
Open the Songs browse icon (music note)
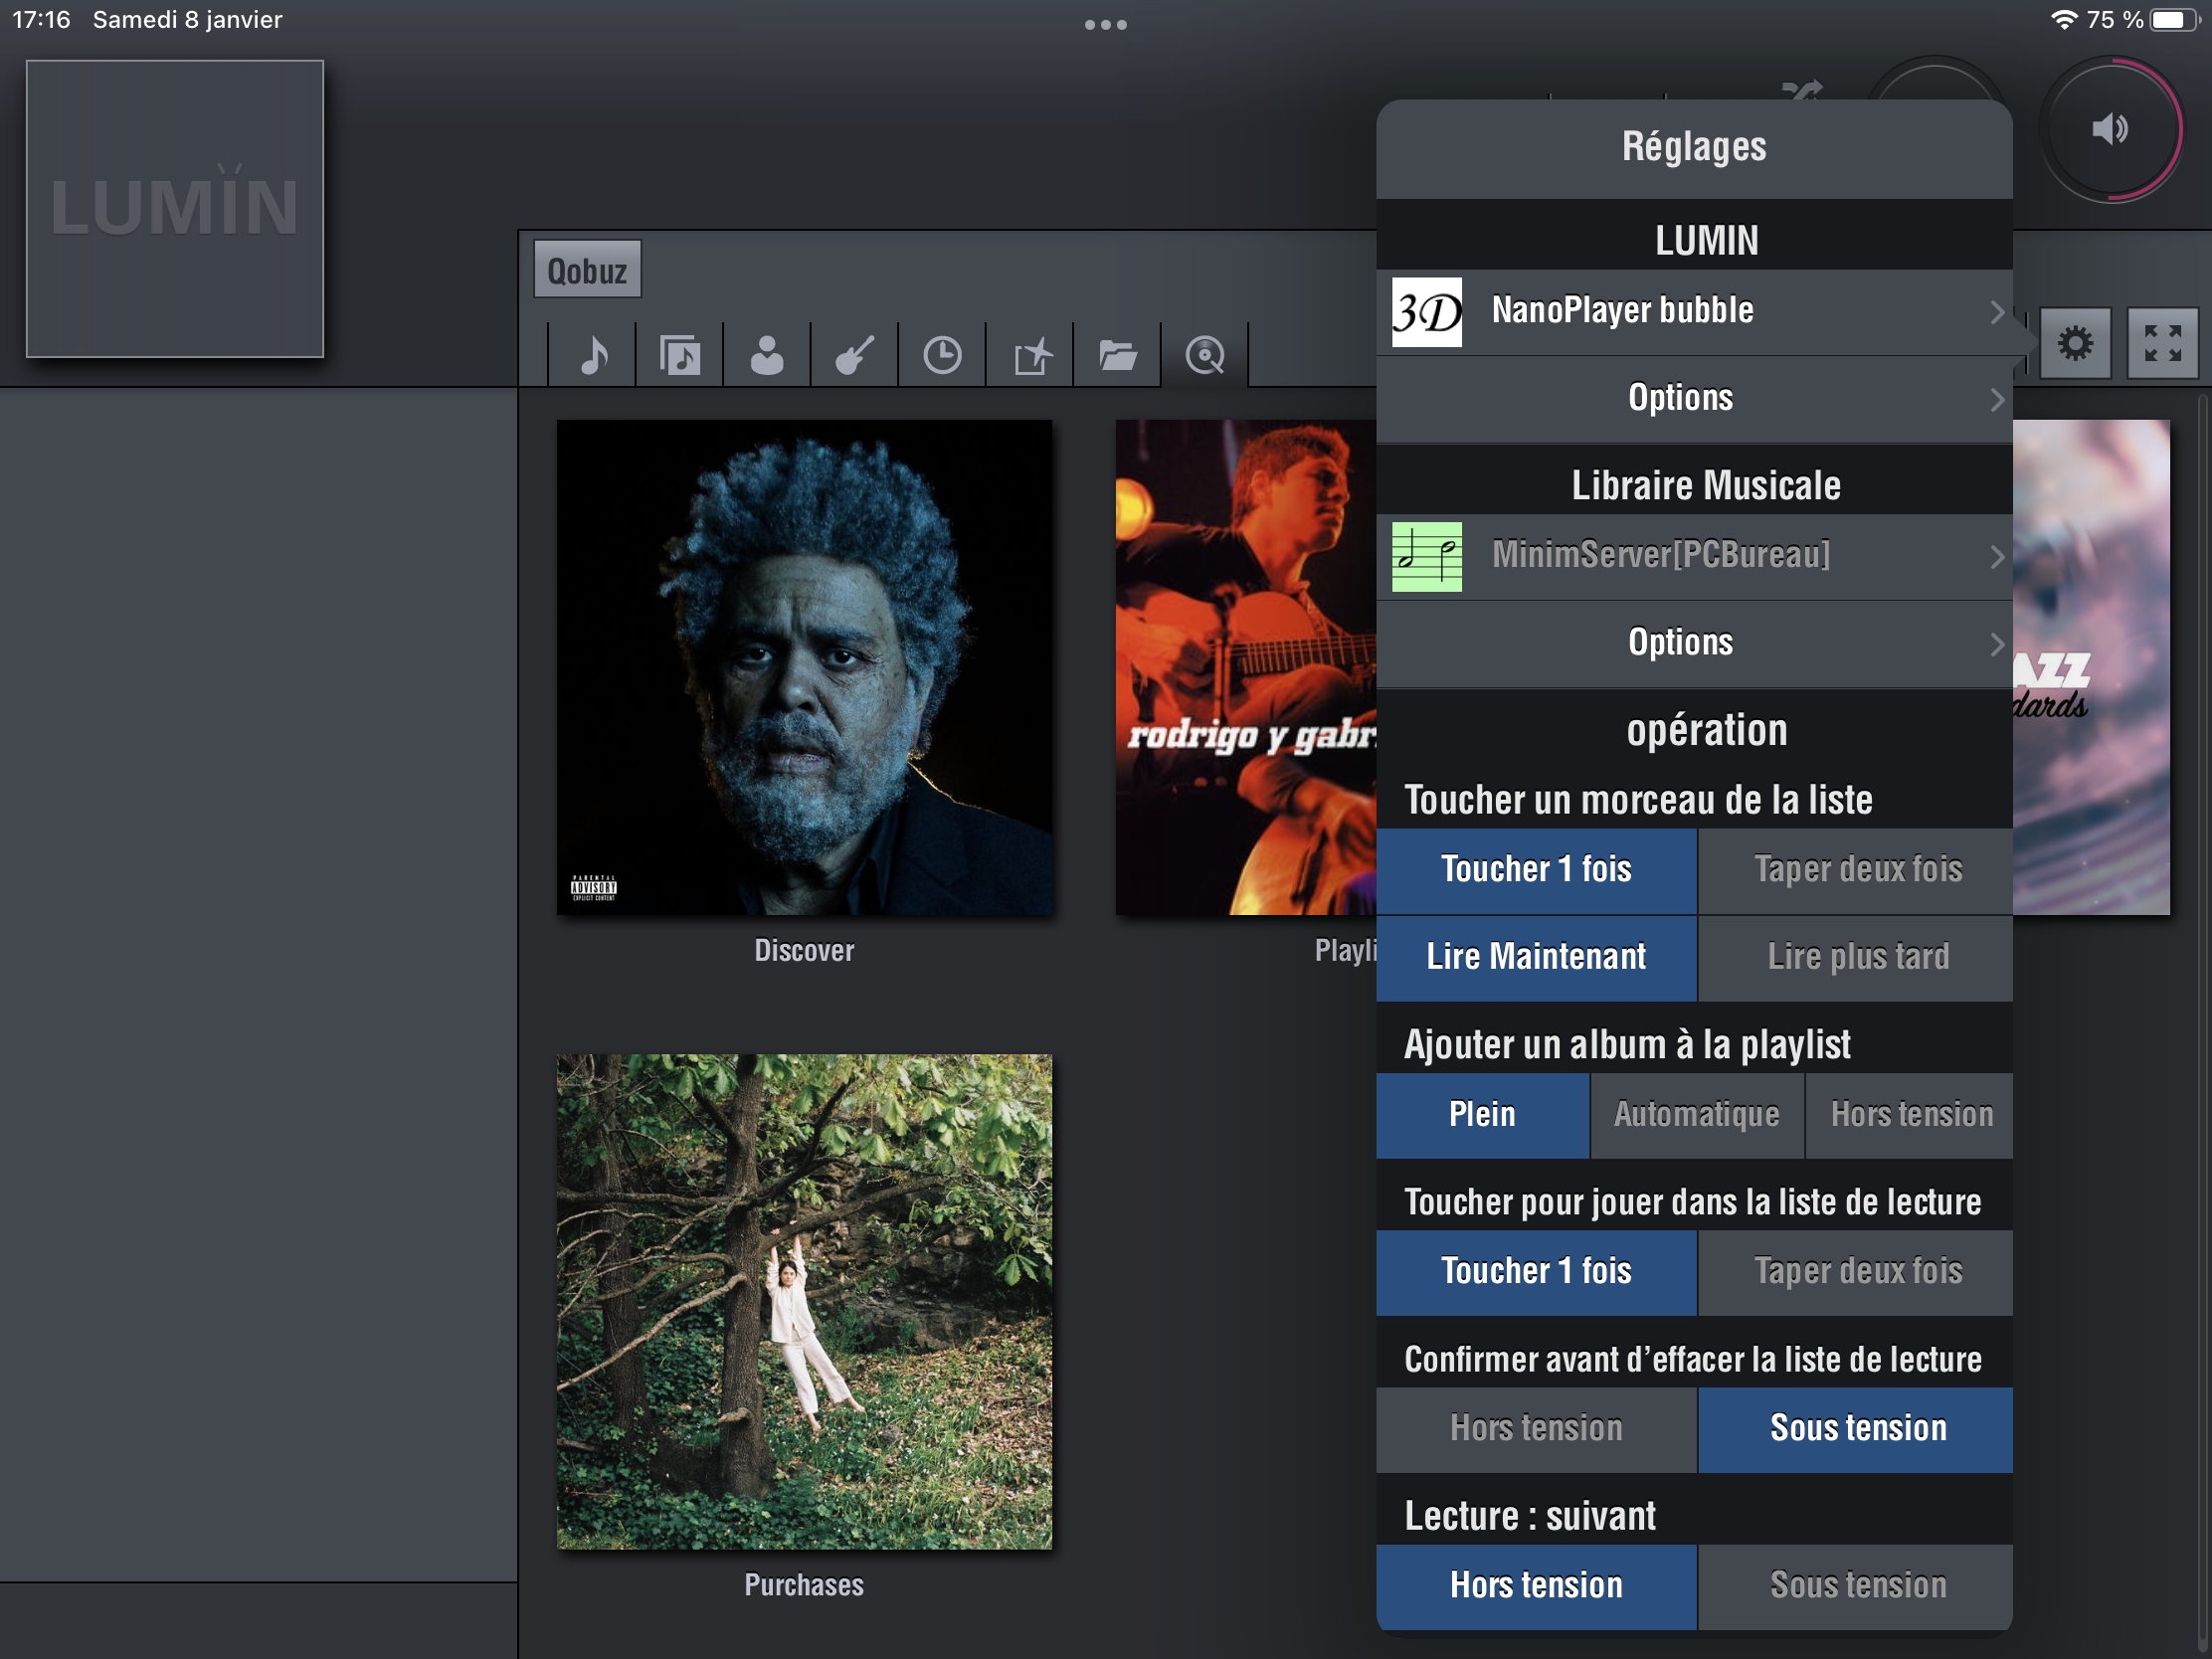point(593,355)
